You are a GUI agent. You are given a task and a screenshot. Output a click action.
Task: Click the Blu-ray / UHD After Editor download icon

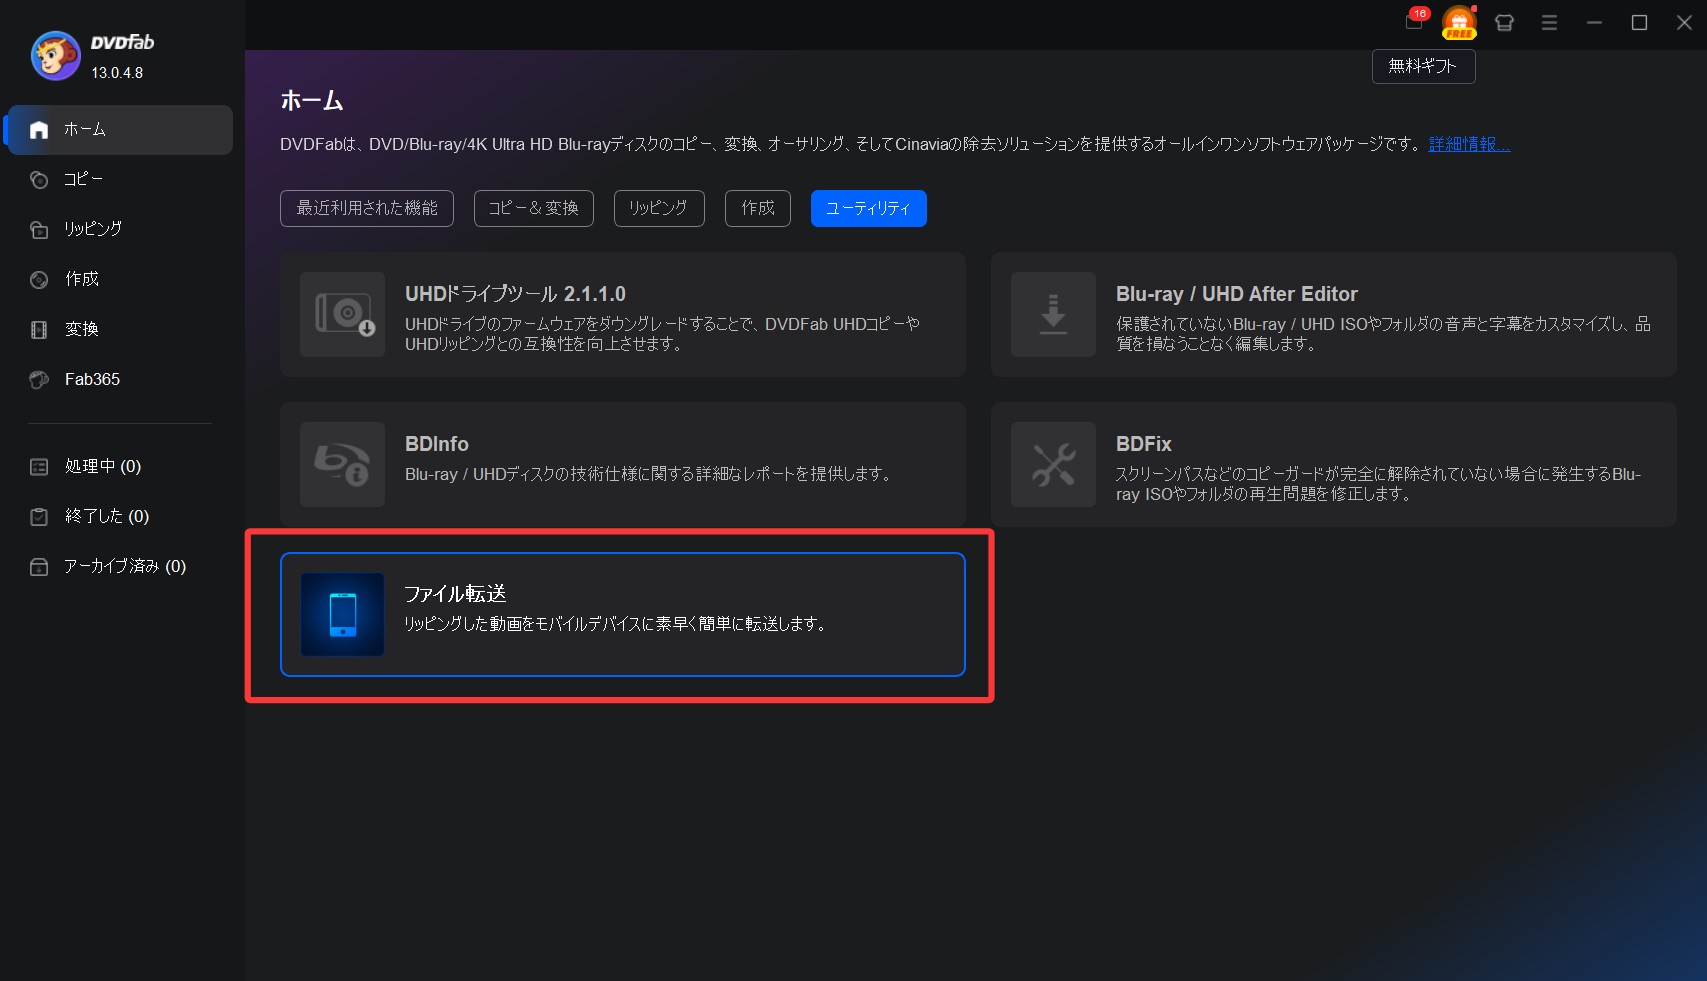point(1053,314)
